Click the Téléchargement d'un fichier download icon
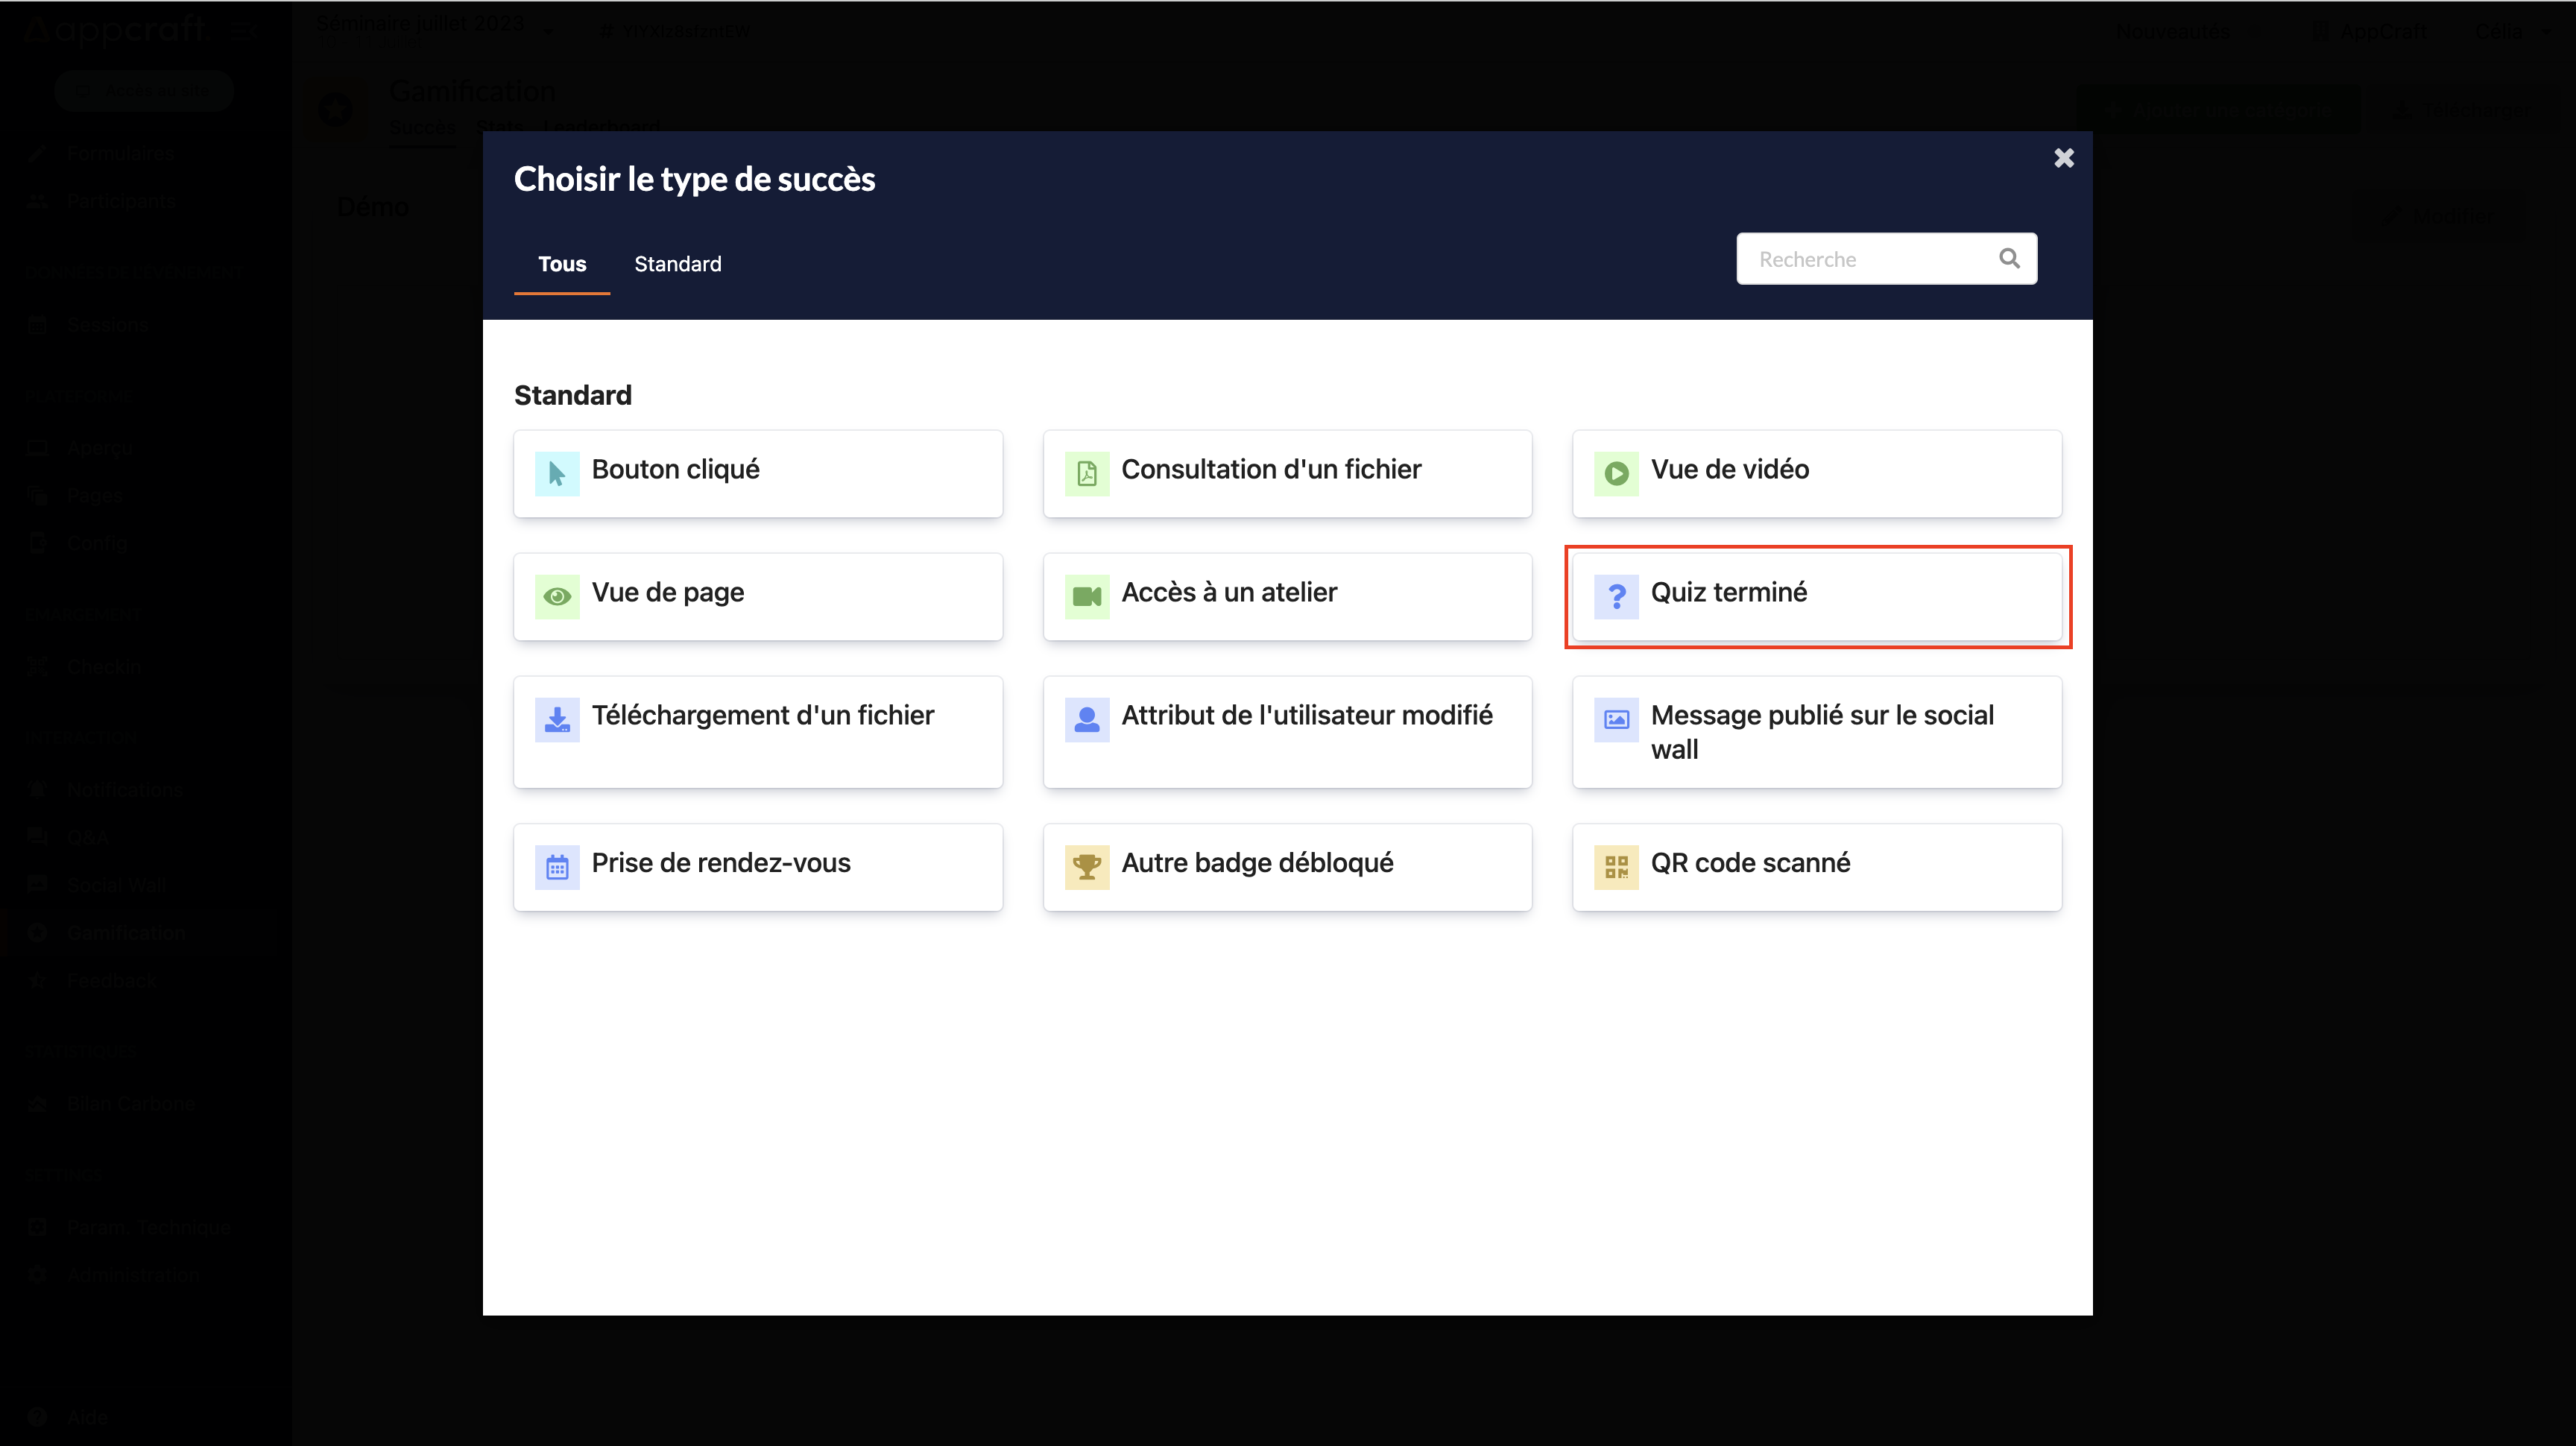 557,720
